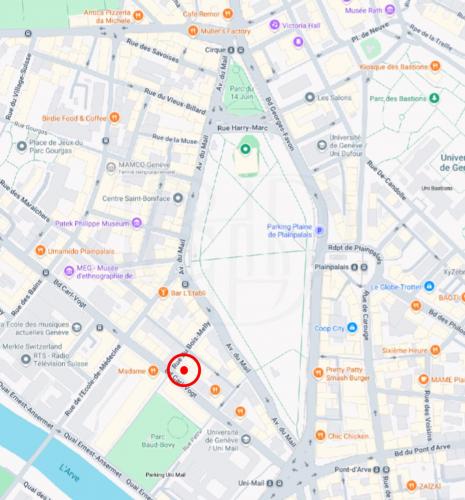Click the Pretty Patty Smash Burger label
465x500 pixels.
(348, 374)
